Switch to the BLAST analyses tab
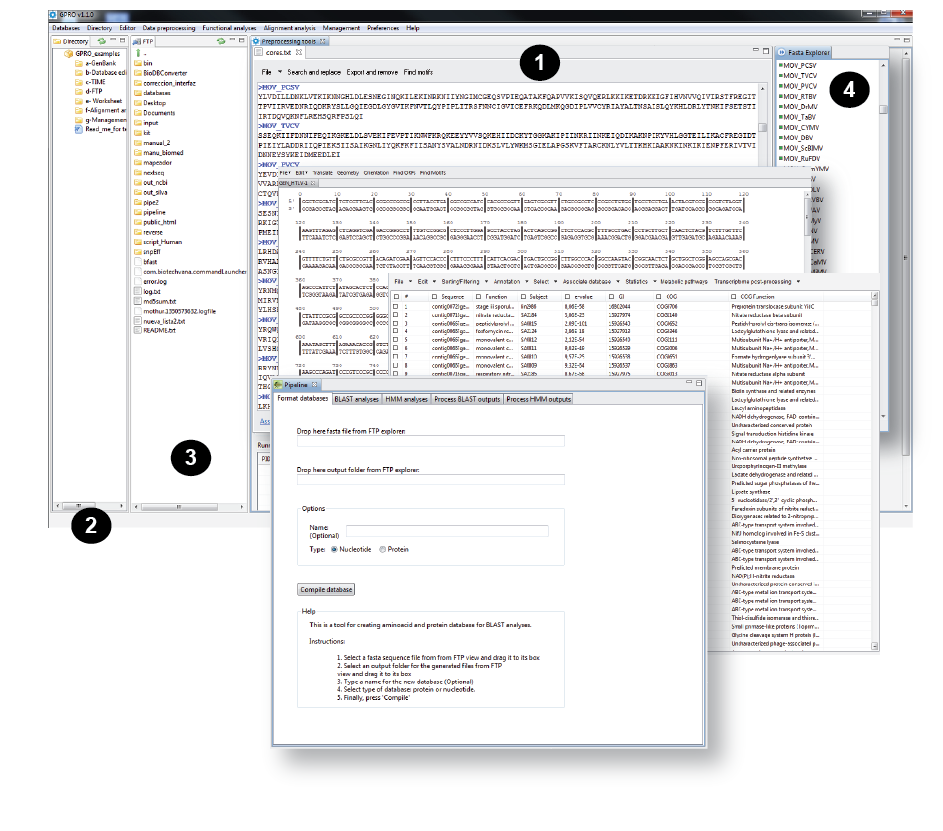This screenshot has height=831, width=943. click(x=356, y=400)
